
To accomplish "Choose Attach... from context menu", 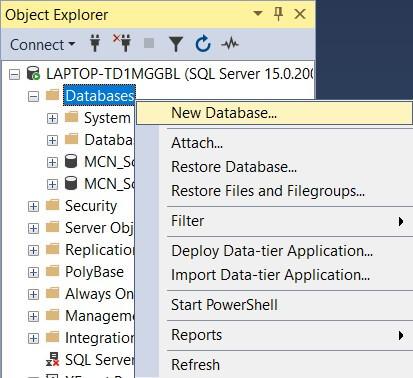I will tap(274, 143).
